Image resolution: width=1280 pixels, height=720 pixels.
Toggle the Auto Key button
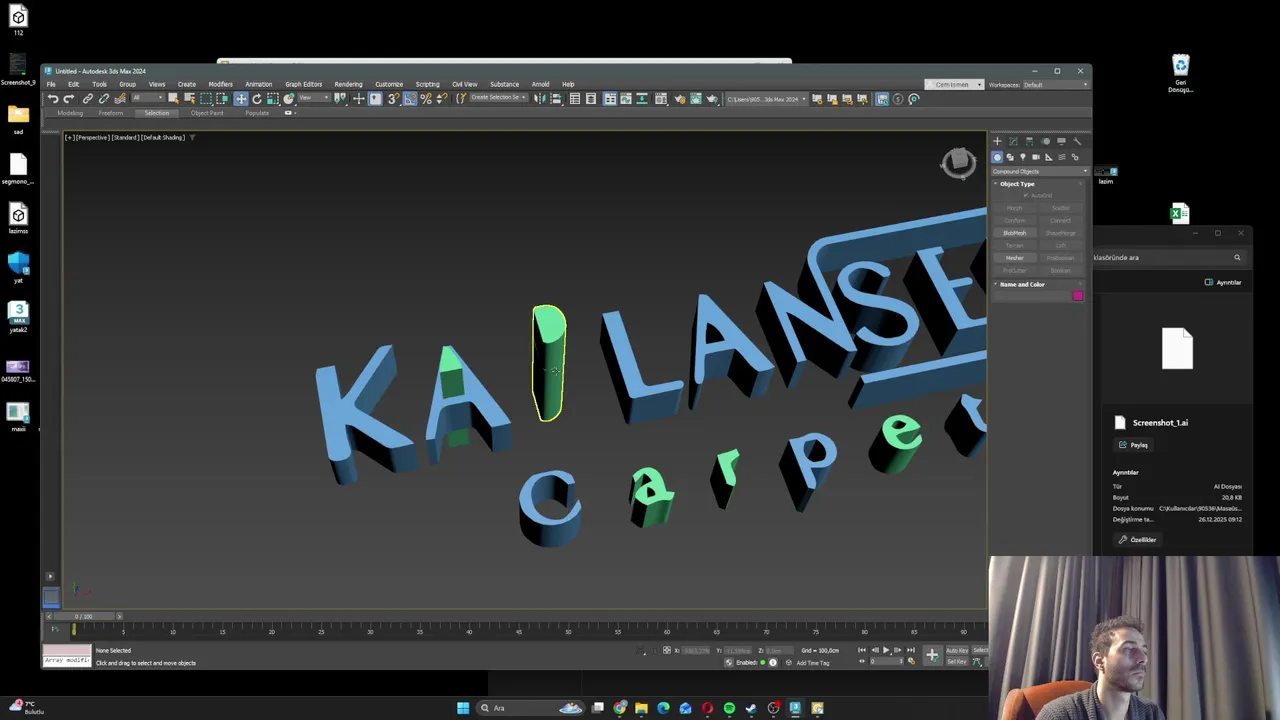tap(957, 651)
